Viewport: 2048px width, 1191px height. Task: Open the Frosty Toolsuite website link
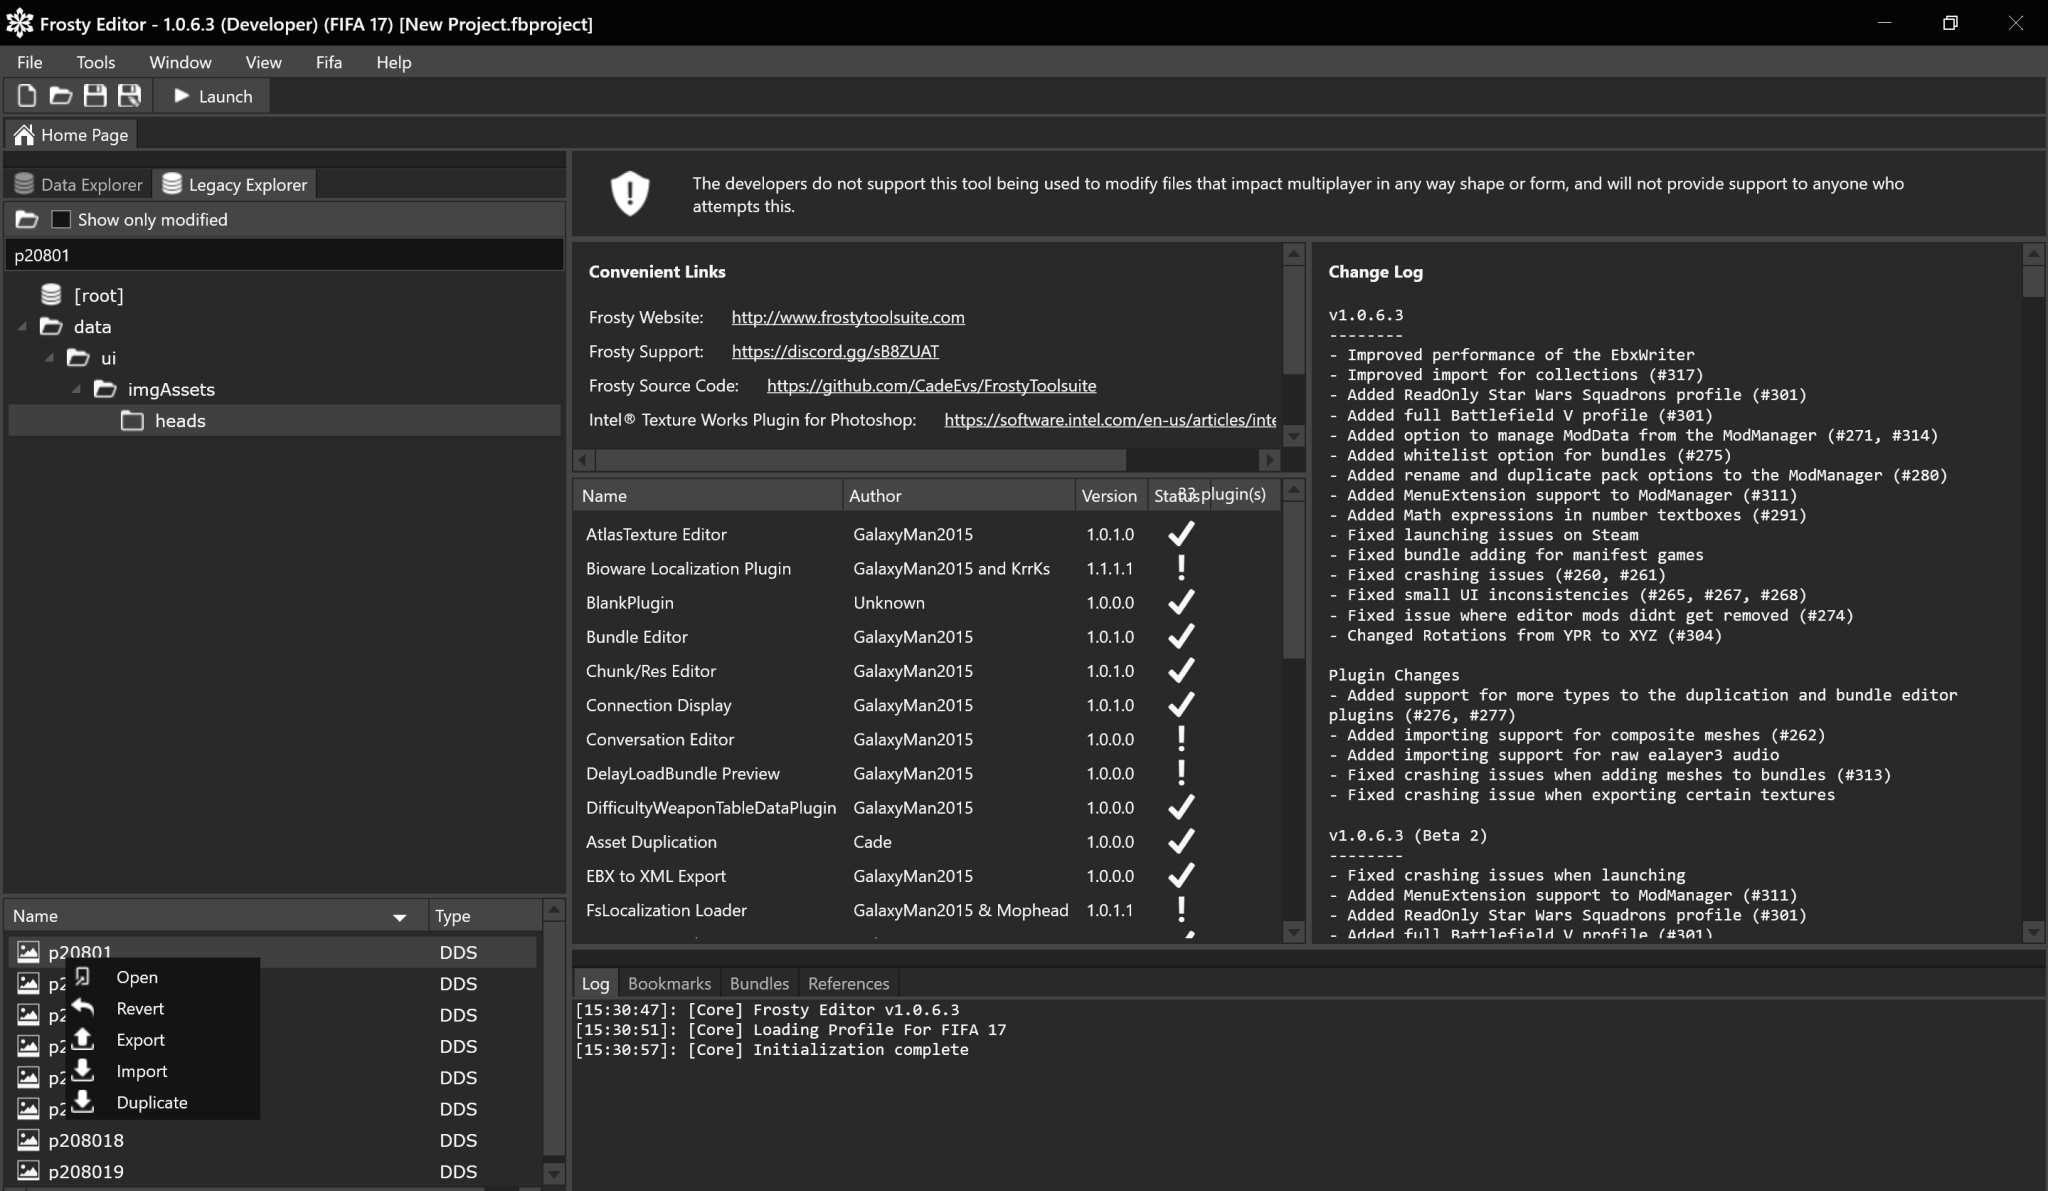847,317
